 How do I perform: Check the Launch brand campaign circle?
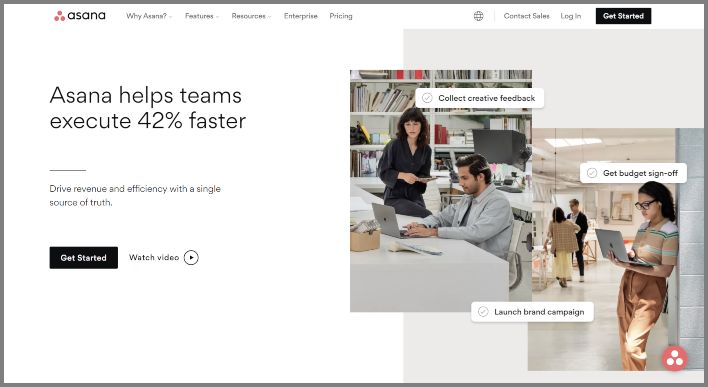click(483, 312)
